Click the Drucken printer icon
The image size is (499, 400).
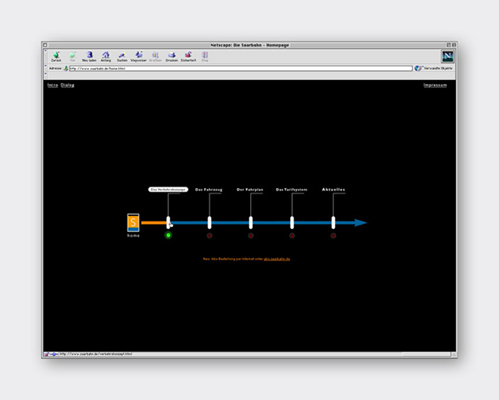(172, 56)
